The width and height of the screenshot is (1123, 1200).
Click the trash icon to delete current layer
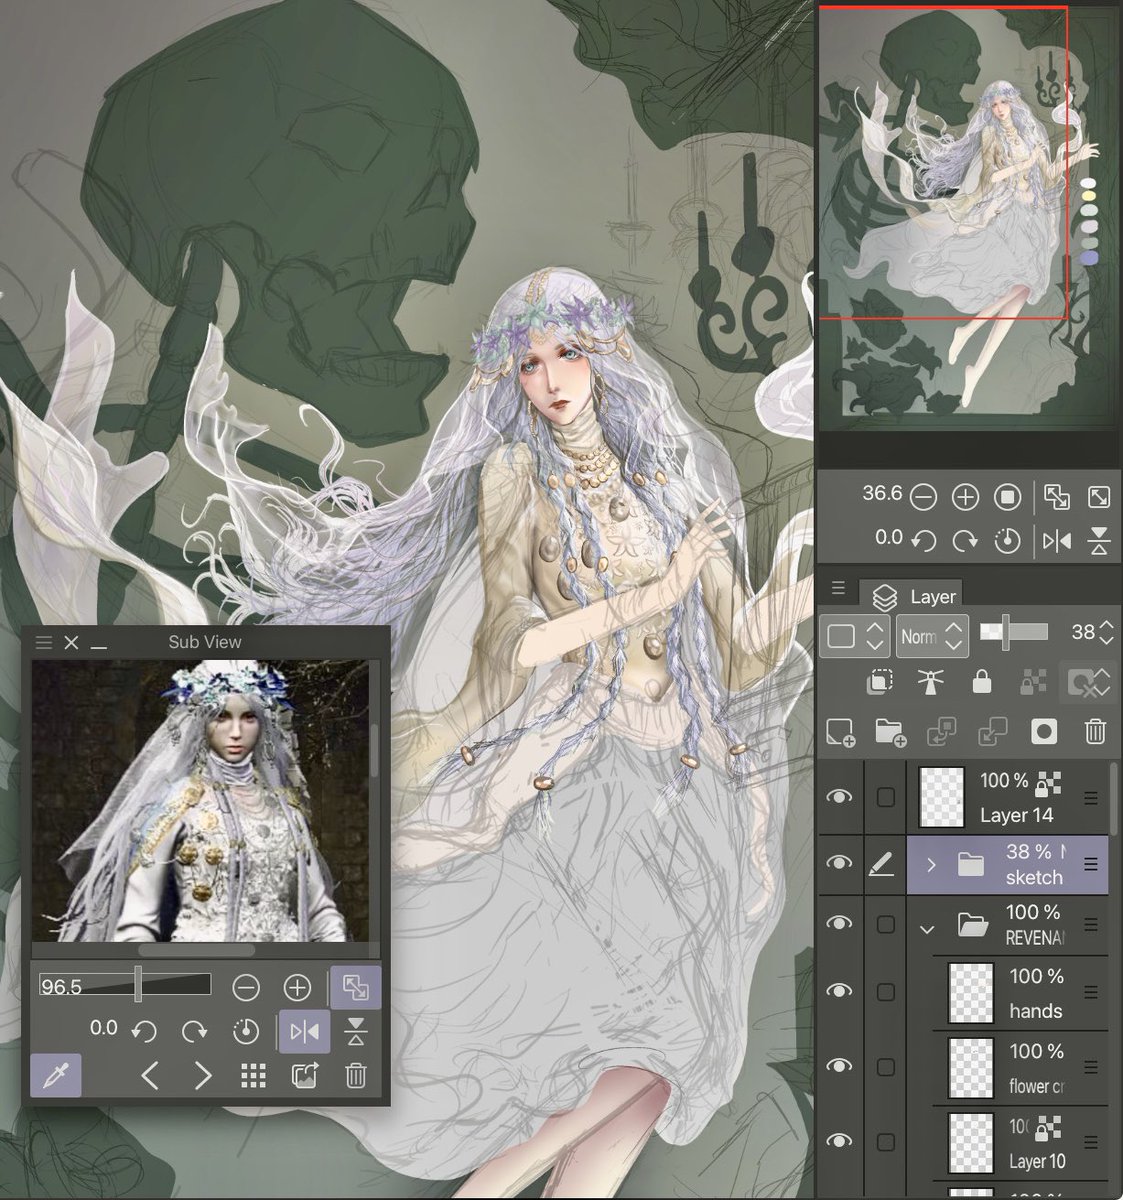click(x=1095, y=732)
